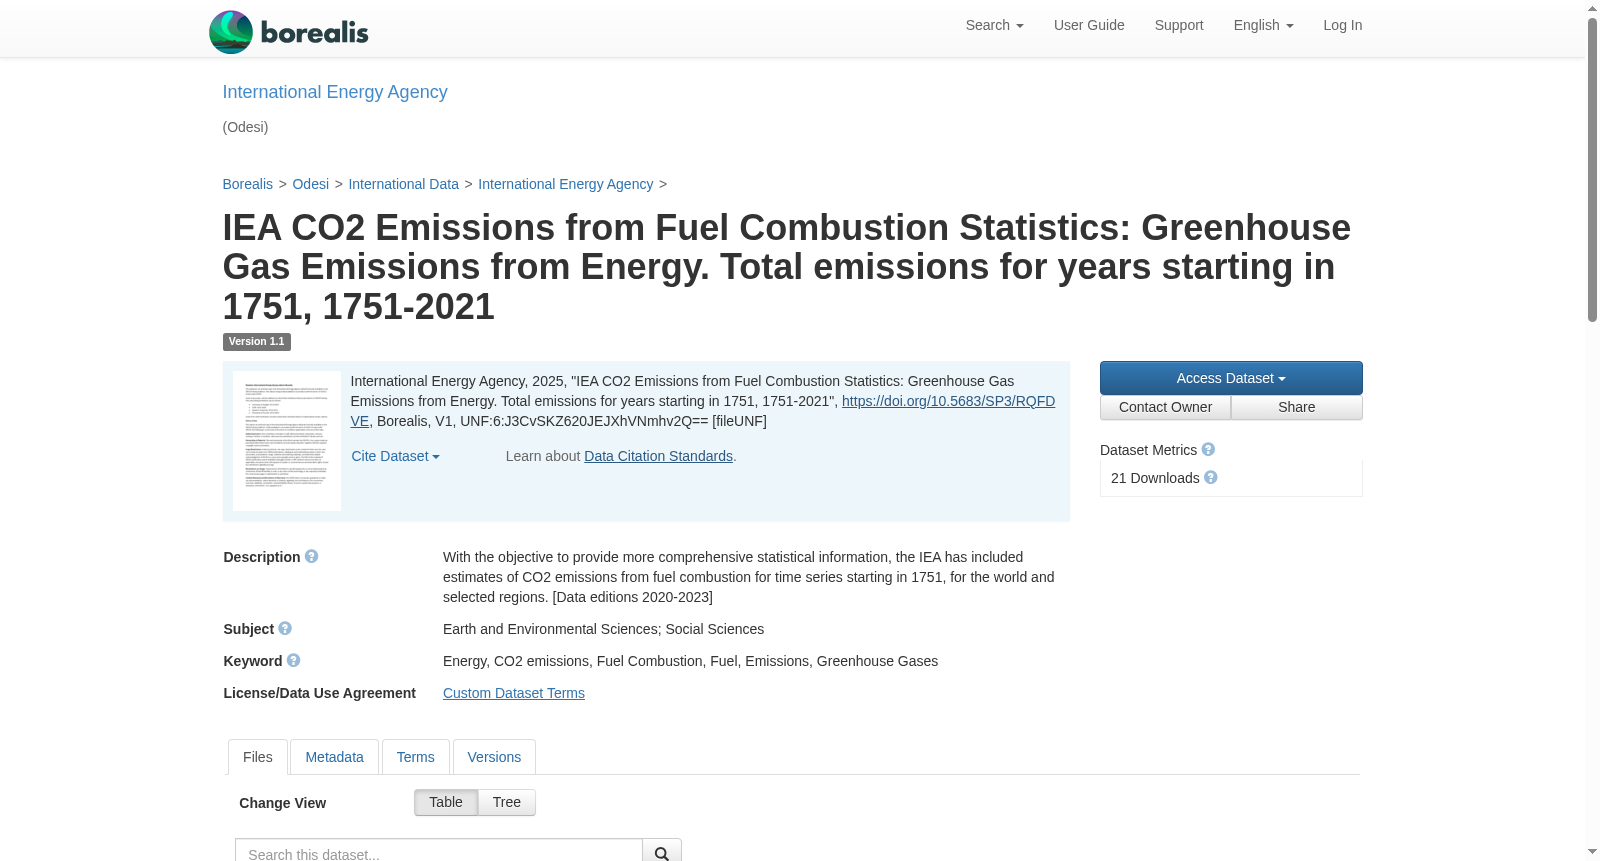Click the magnifier search dataset button
The image size is (1600, 861).
point(662,853)
